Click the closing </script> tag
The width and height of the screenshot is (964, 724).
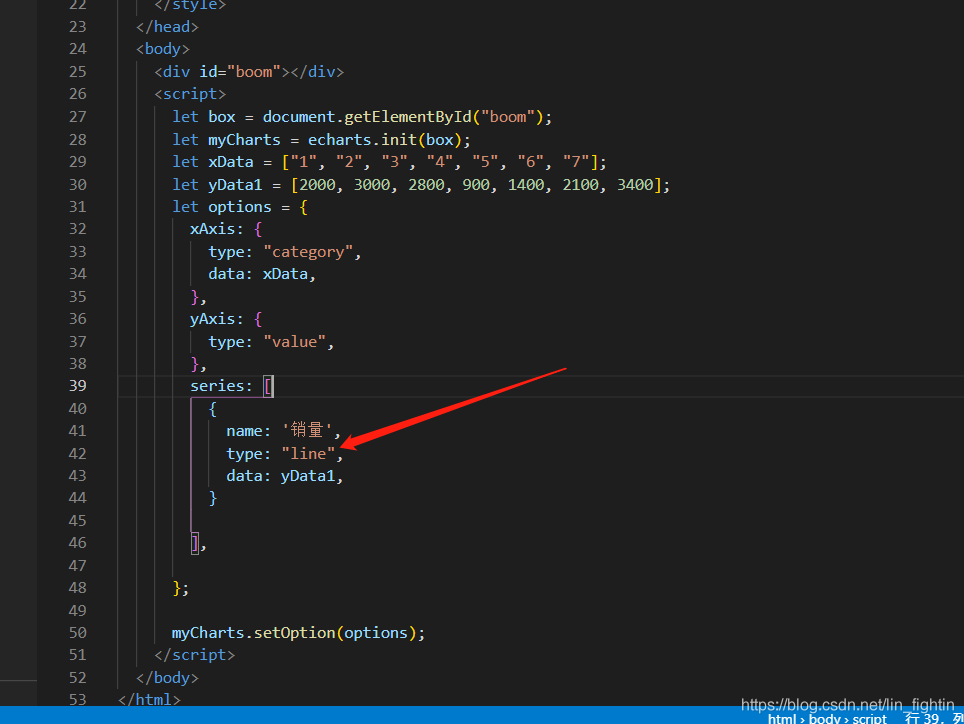(194, 655)
